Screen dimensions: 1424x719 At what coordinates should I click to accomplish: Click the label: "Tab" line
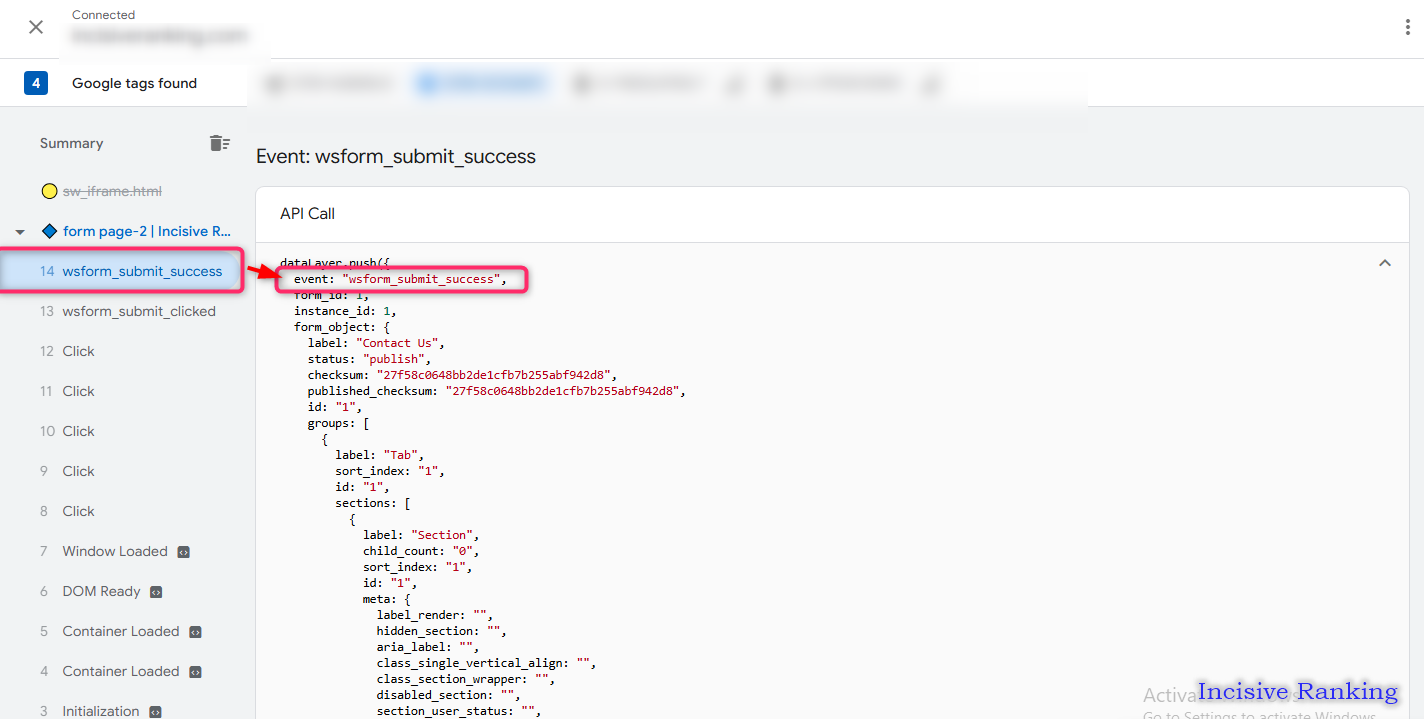(x=379, y=455)
